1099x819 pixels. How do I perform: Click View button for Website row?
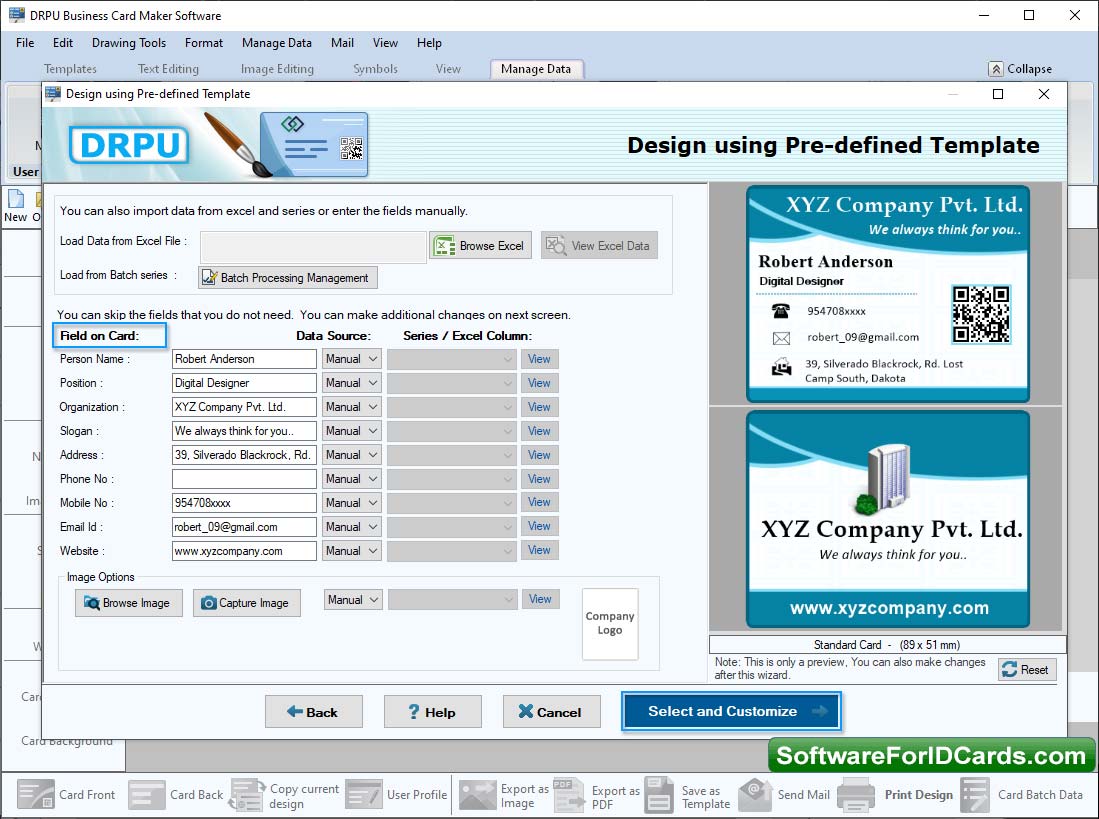point(539,551)
